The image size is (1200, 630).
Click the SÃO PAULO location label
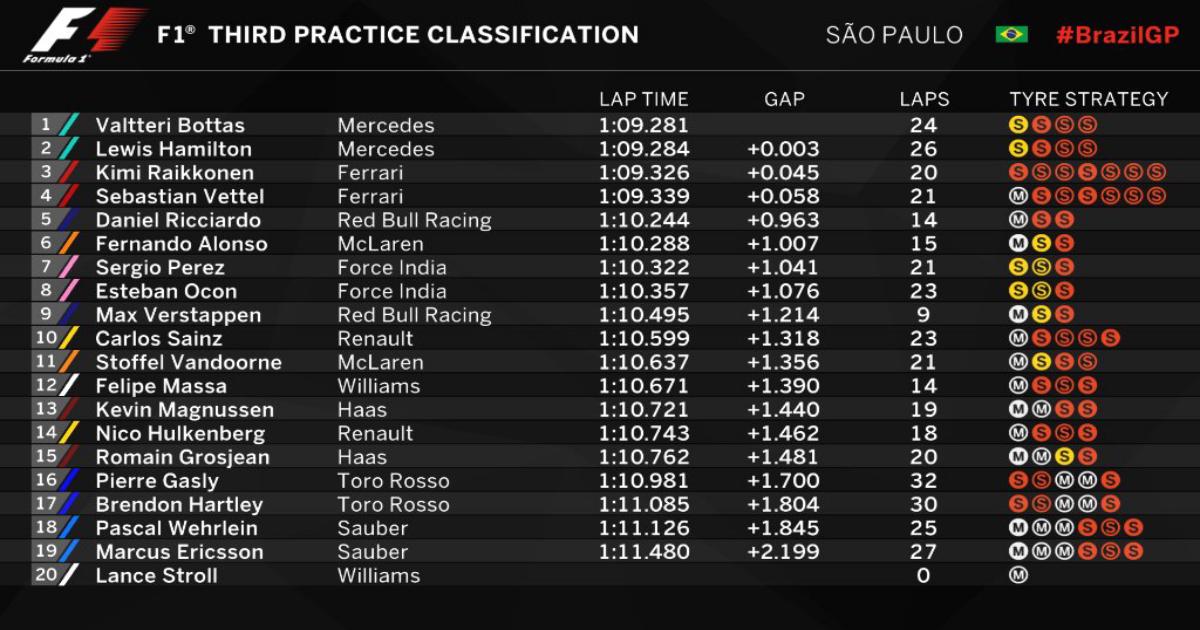point(894,35)
